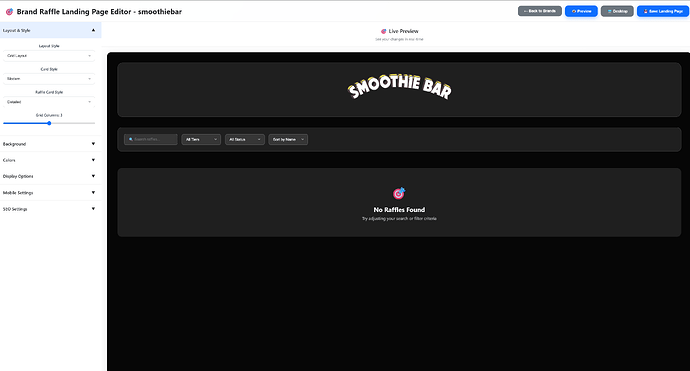This screenshot has width=690, height=371.
Task: Click the Live Preview heading icon
Action: coord(383,31)
